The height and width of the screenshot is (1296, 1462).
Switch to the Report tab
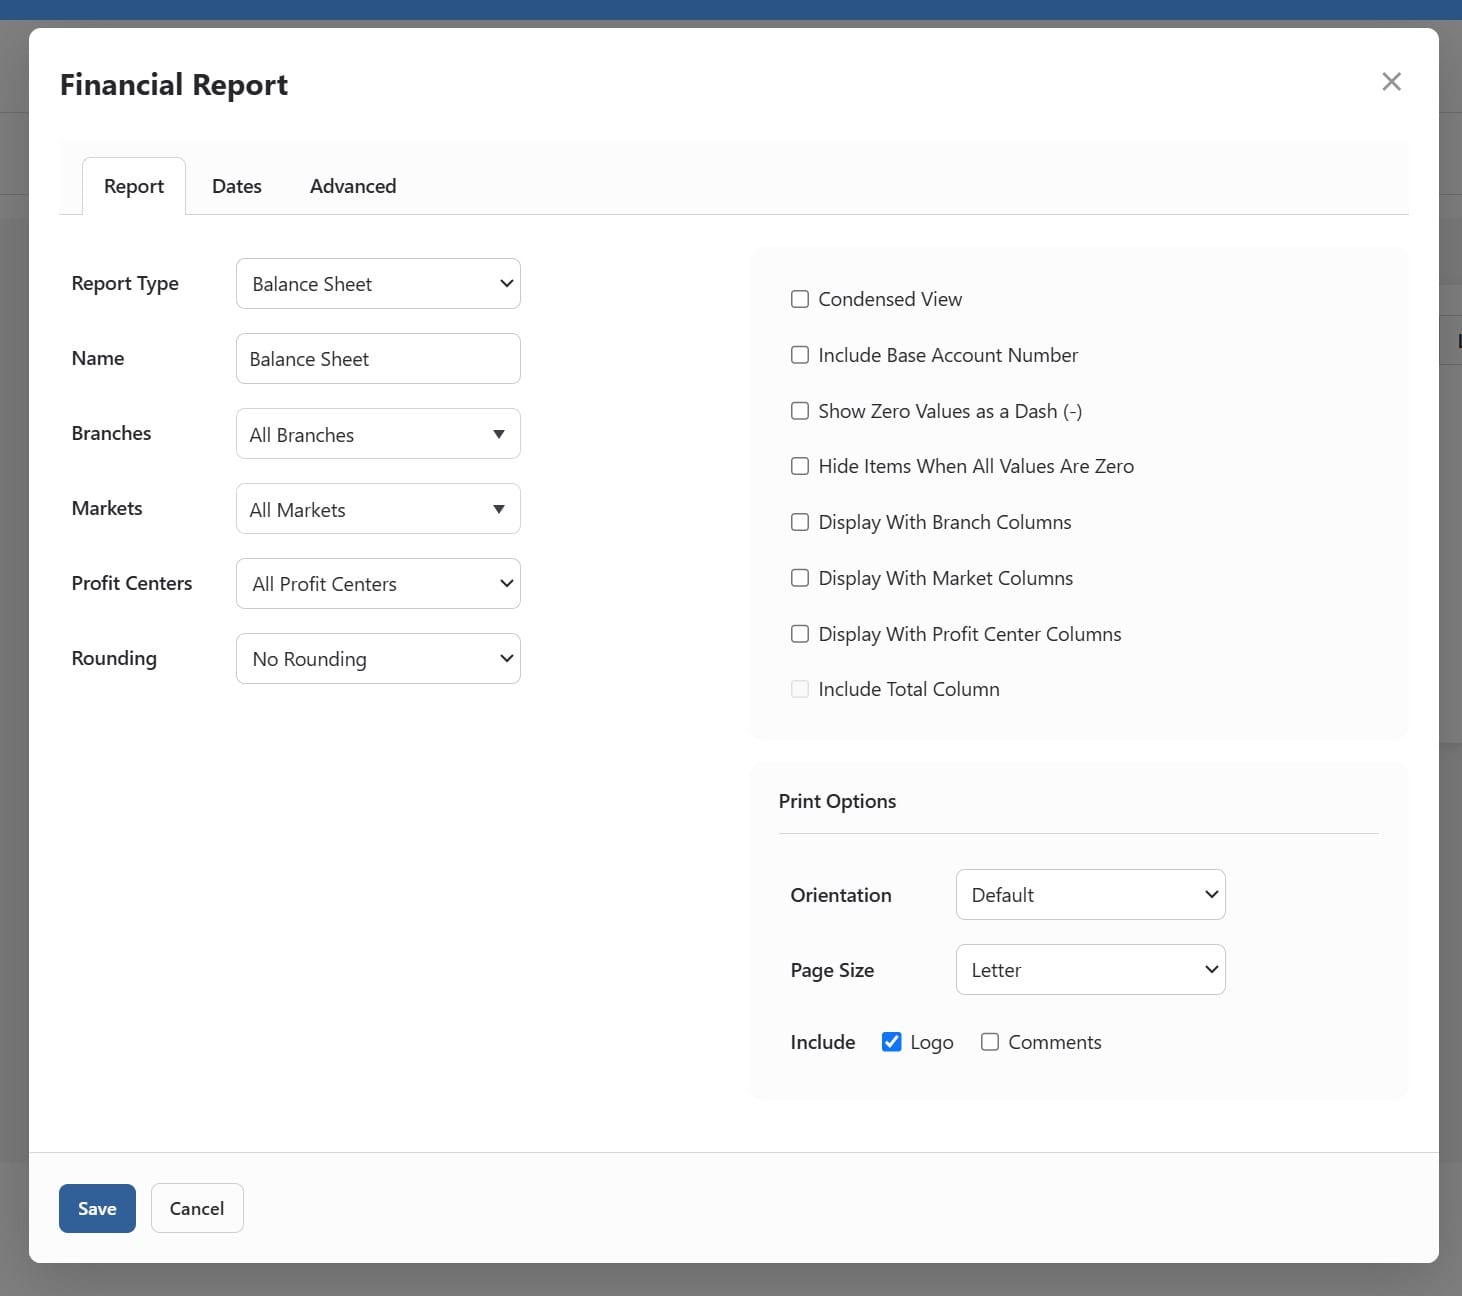tap(134, 186)
